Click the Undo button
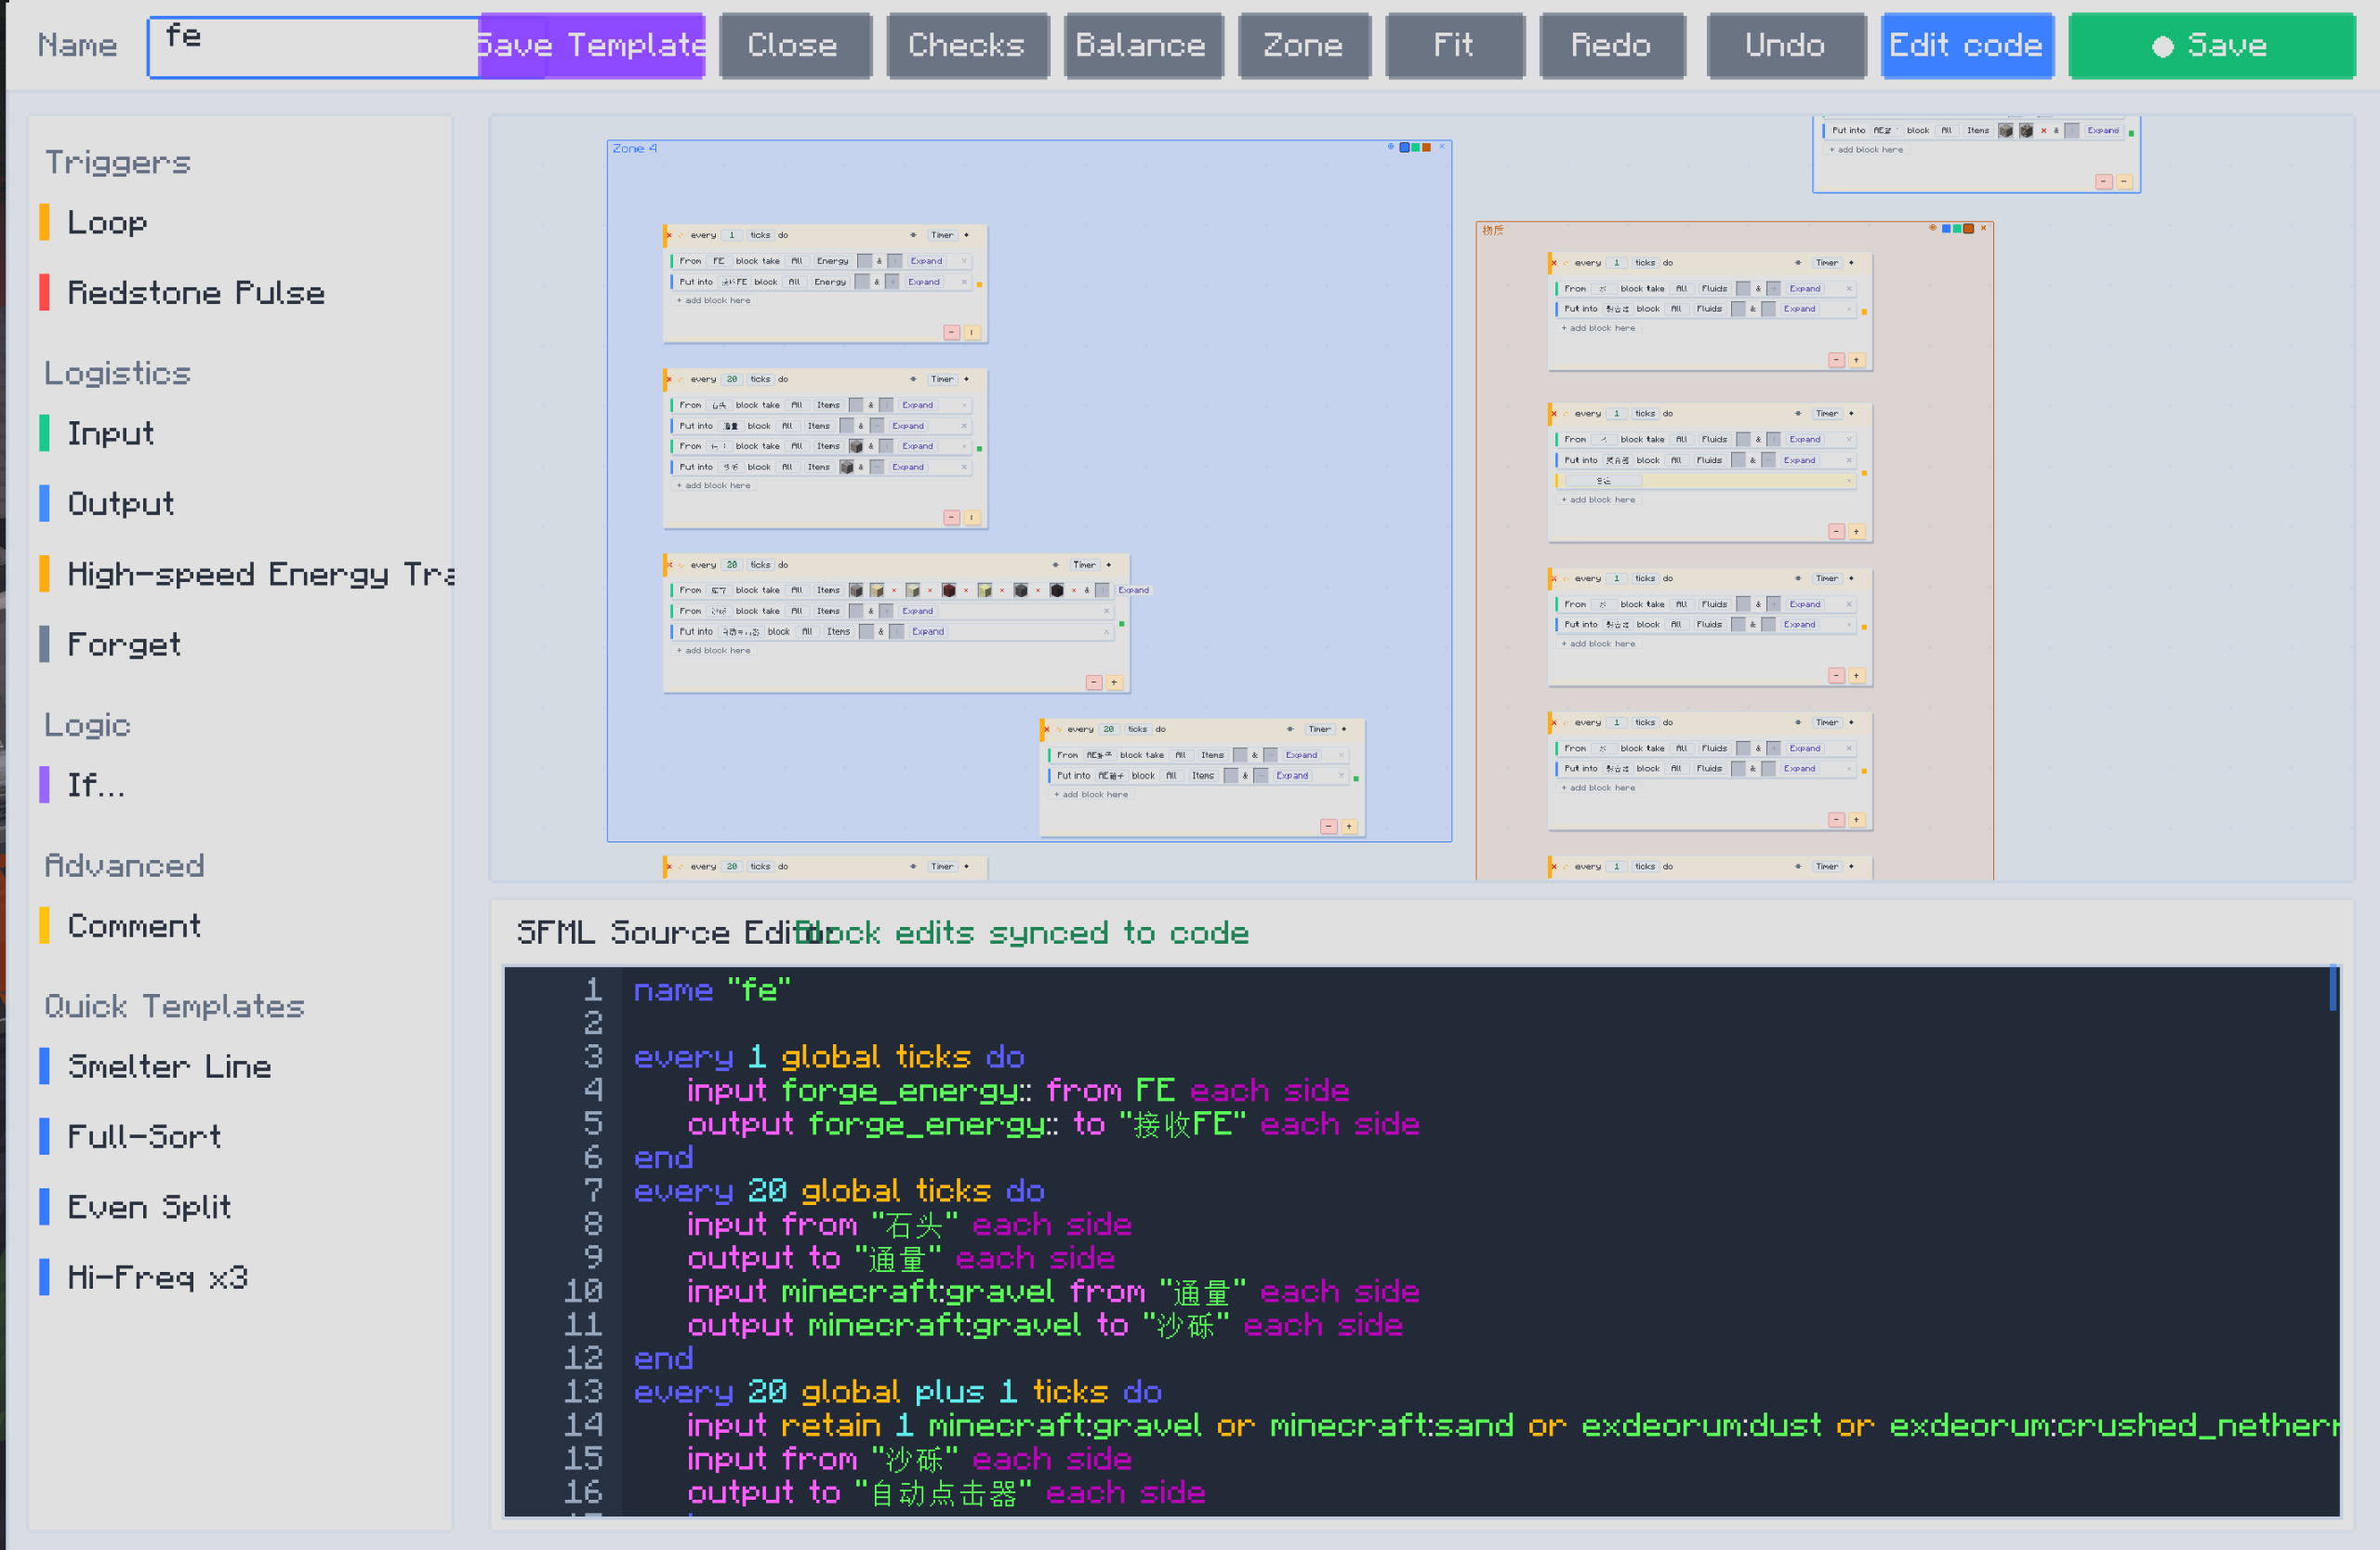Viewport: 2380px width, 1550px height. pos(1785,45)
